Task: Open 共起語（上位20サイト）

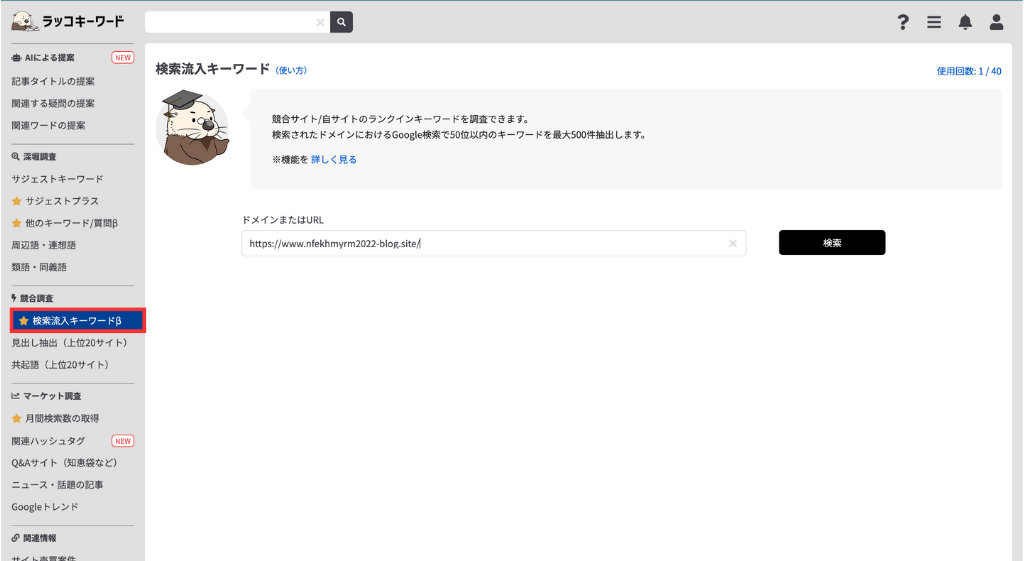Action: click(x=60, y=365)
